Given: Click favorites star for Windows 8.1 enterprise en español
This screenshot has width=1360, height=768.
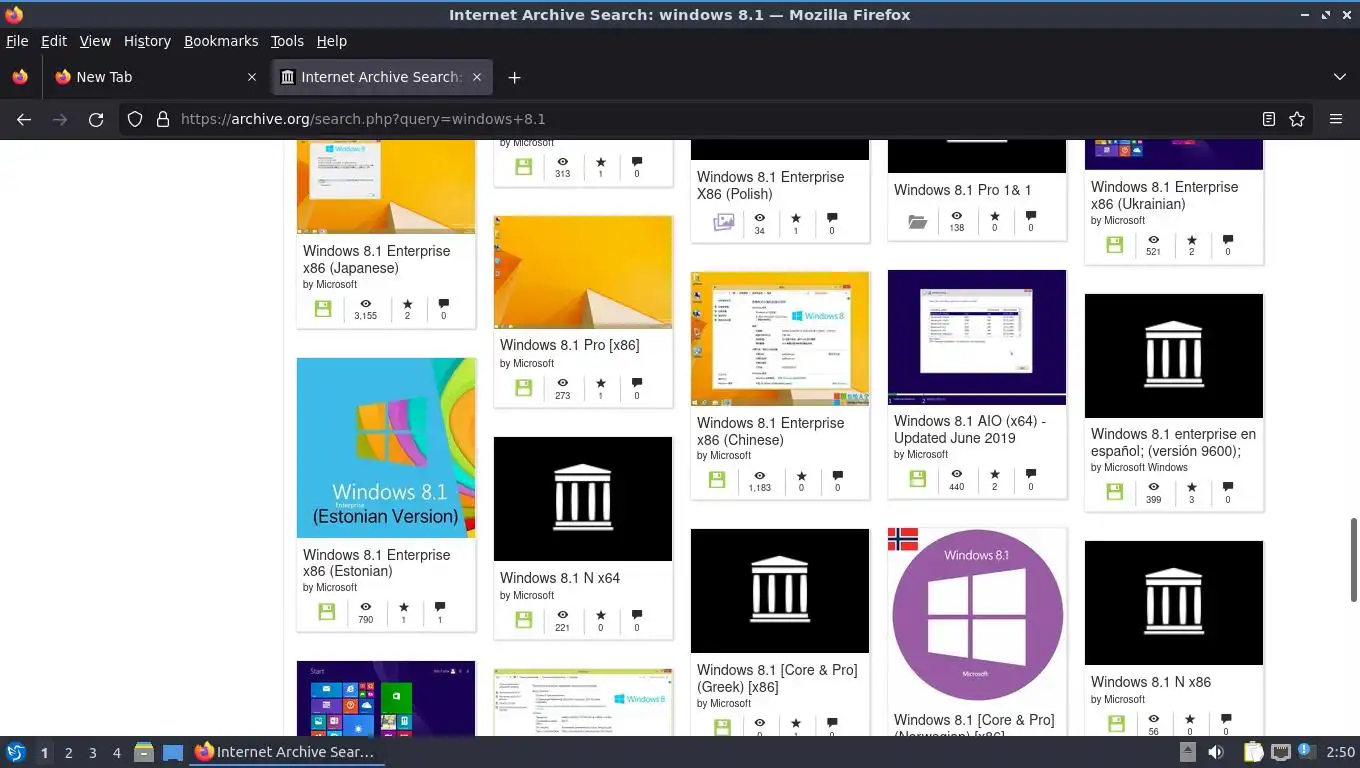Looking at the screenshot, I should click(1192, 487).
